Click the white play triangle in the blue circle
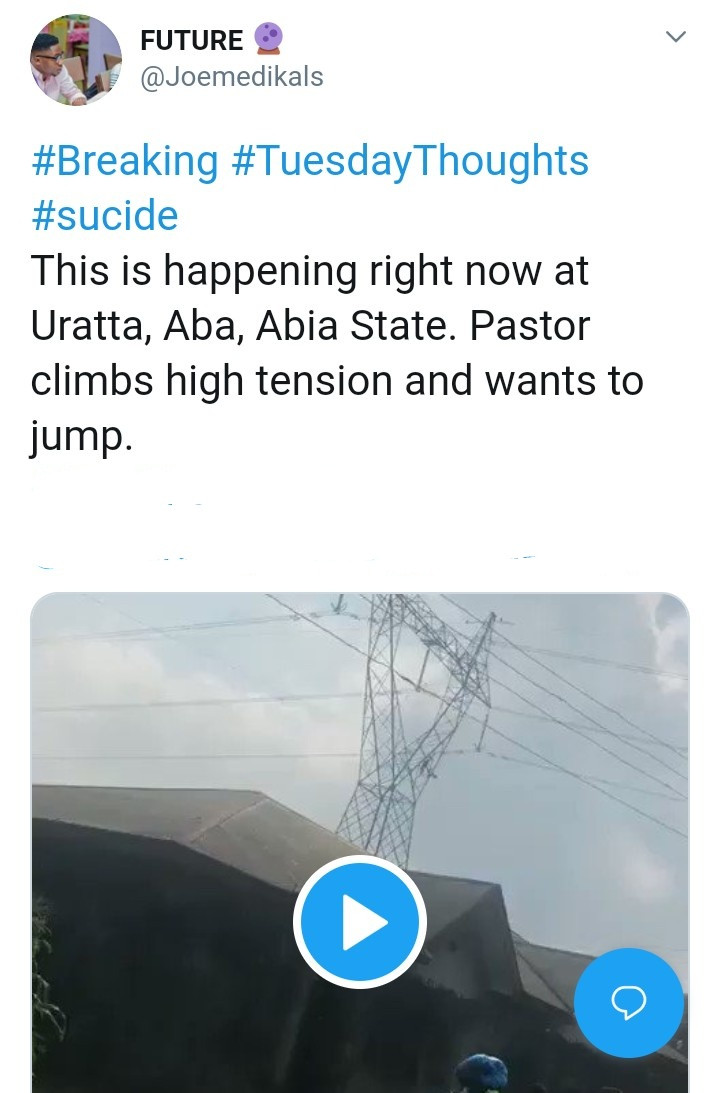This screenshot has height=1093, width=720. (364, 922)
